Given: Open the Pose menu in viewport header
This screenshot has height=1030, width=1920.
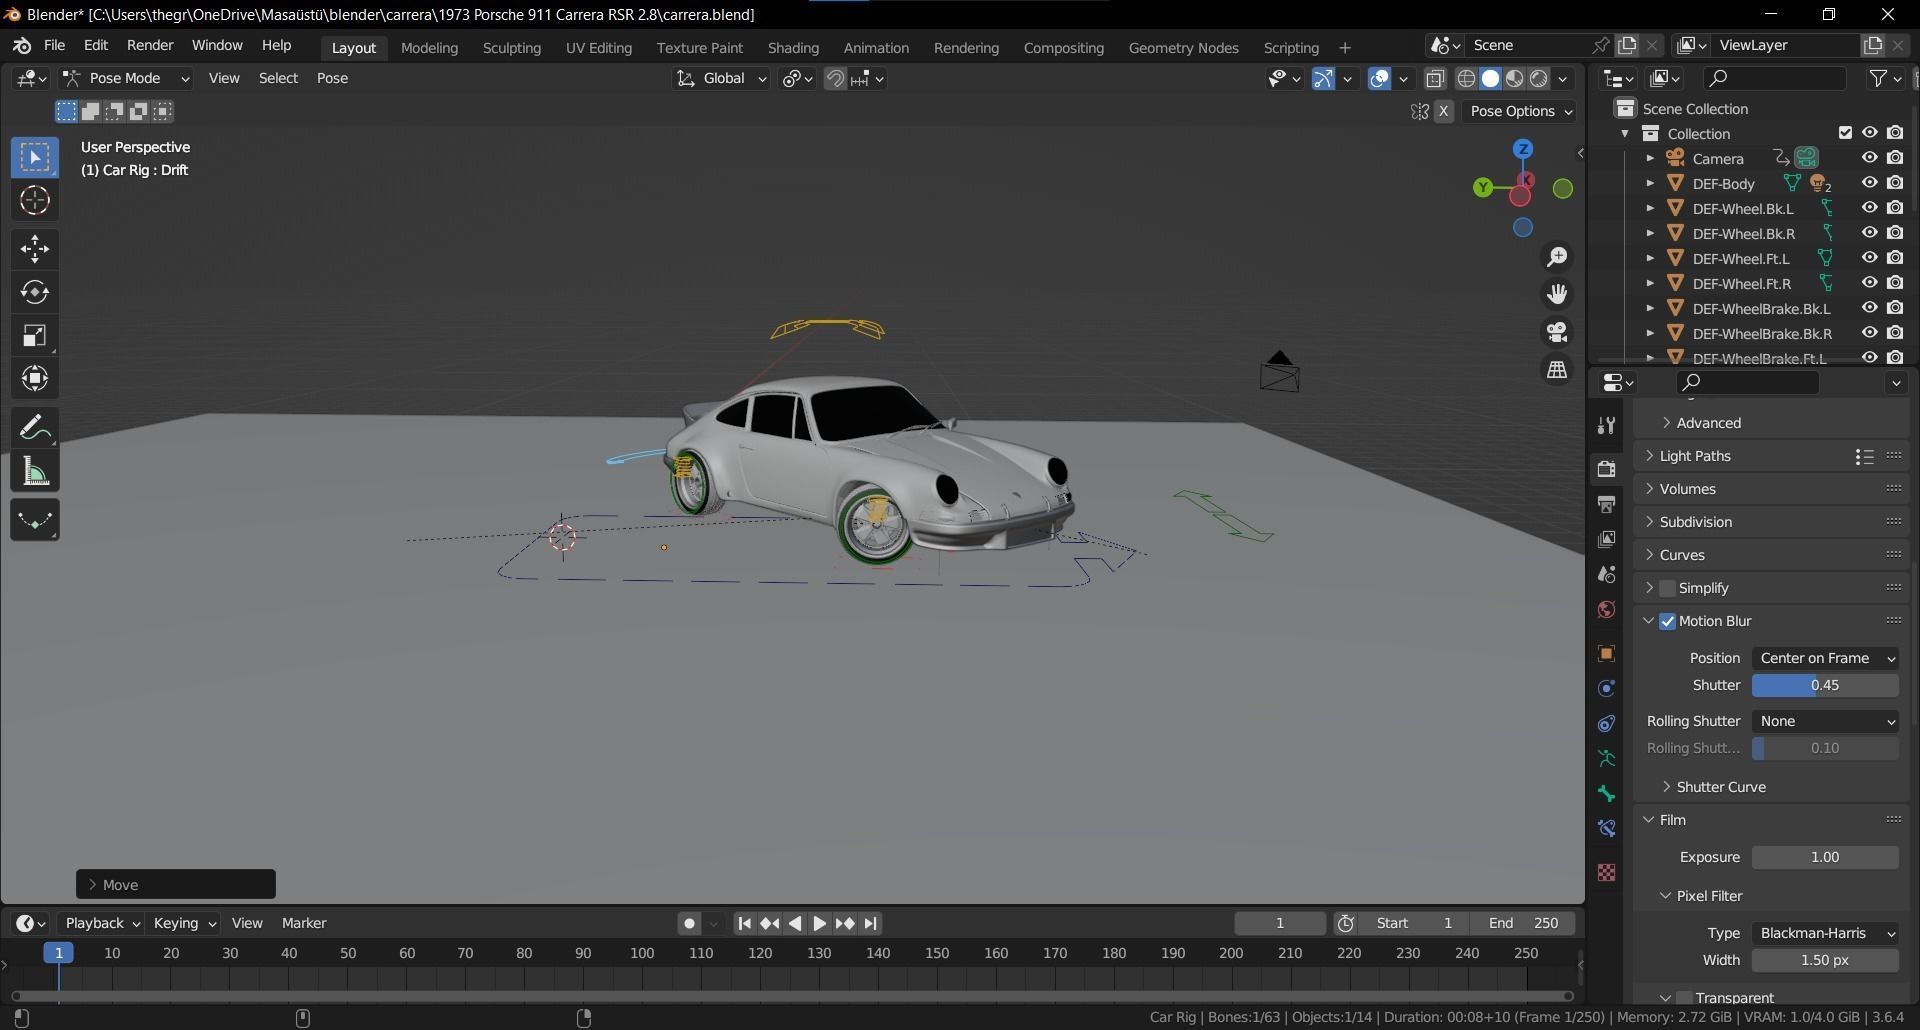Looking at the screenshot, I should 332,78.
